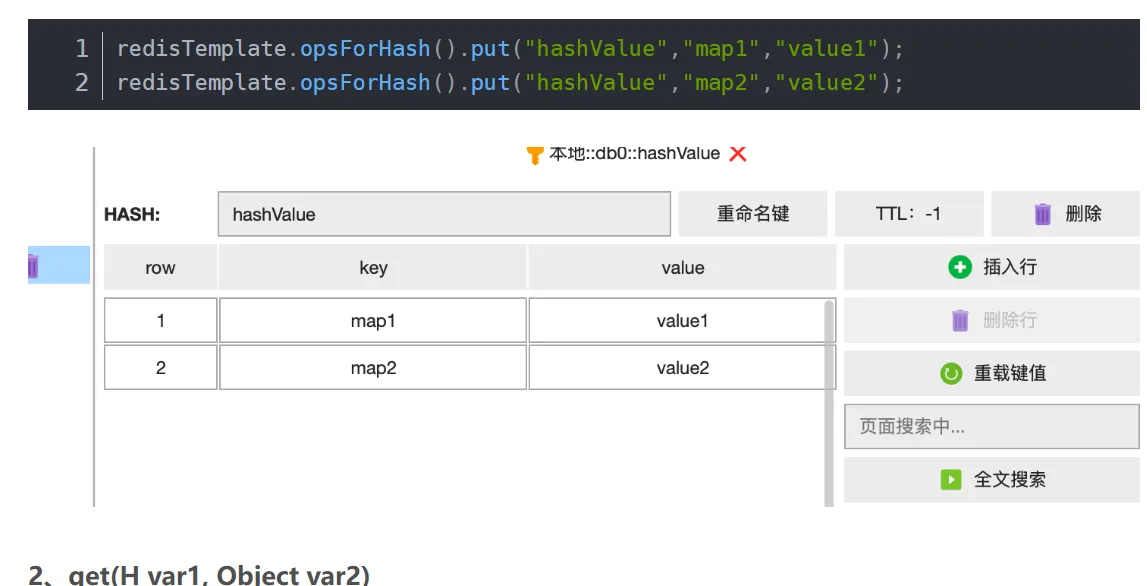Click the TTL: -1 button
The width and height of the screenshot is (1147, 586).
pyautogui.click(x=908, y=214)
